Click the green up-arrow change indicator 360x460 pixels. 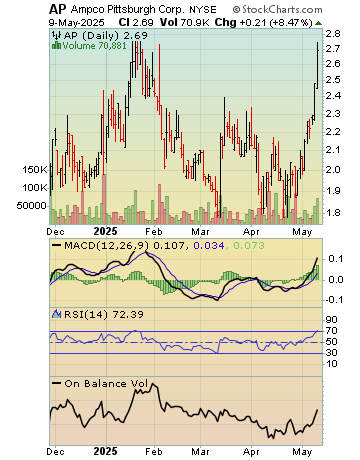318,23
